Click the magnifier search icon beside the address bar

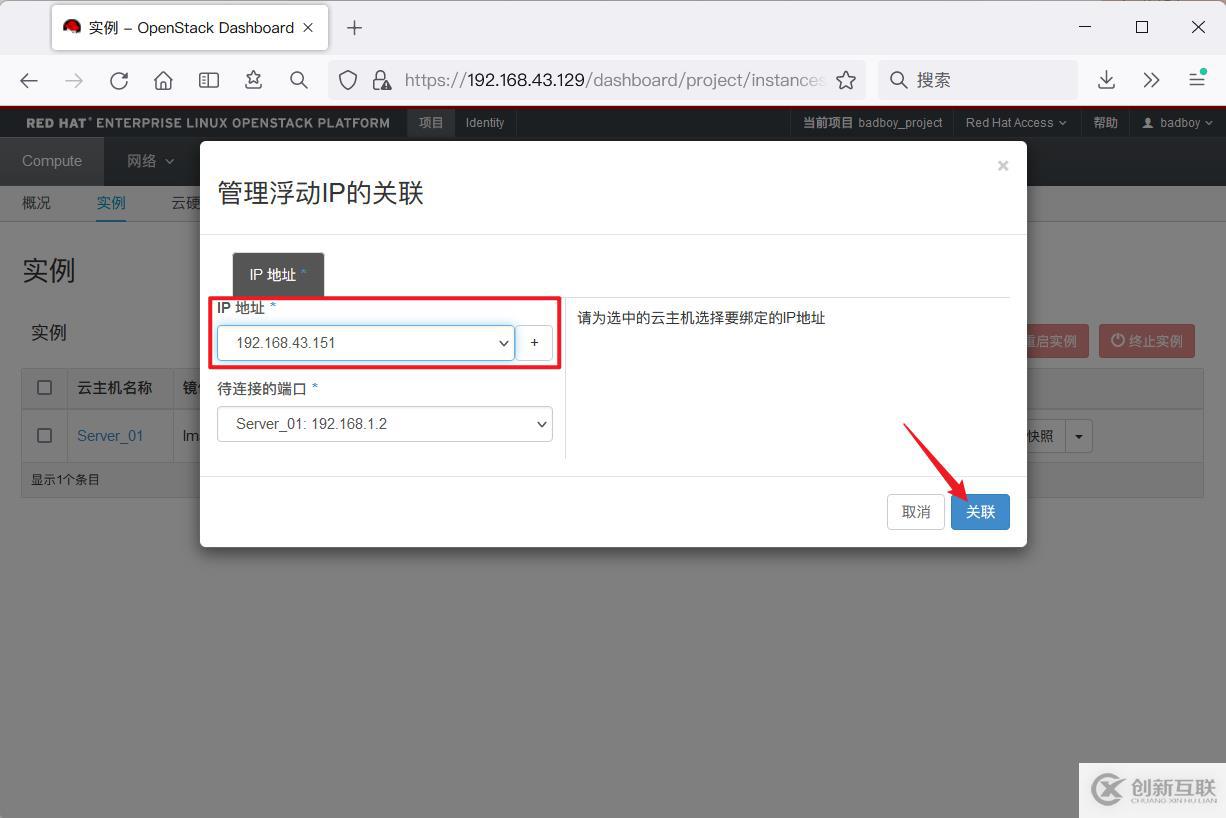[x=298, y=80]
